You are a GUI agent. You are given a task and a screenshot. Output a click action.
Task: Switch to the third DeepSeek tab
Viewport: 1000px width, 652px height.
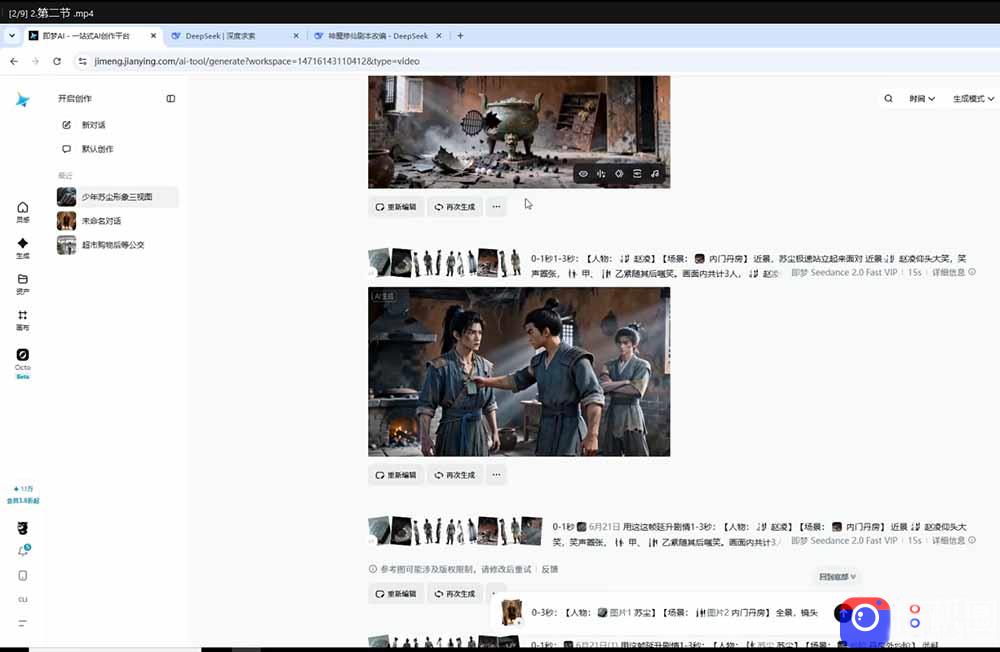(378, 36)
